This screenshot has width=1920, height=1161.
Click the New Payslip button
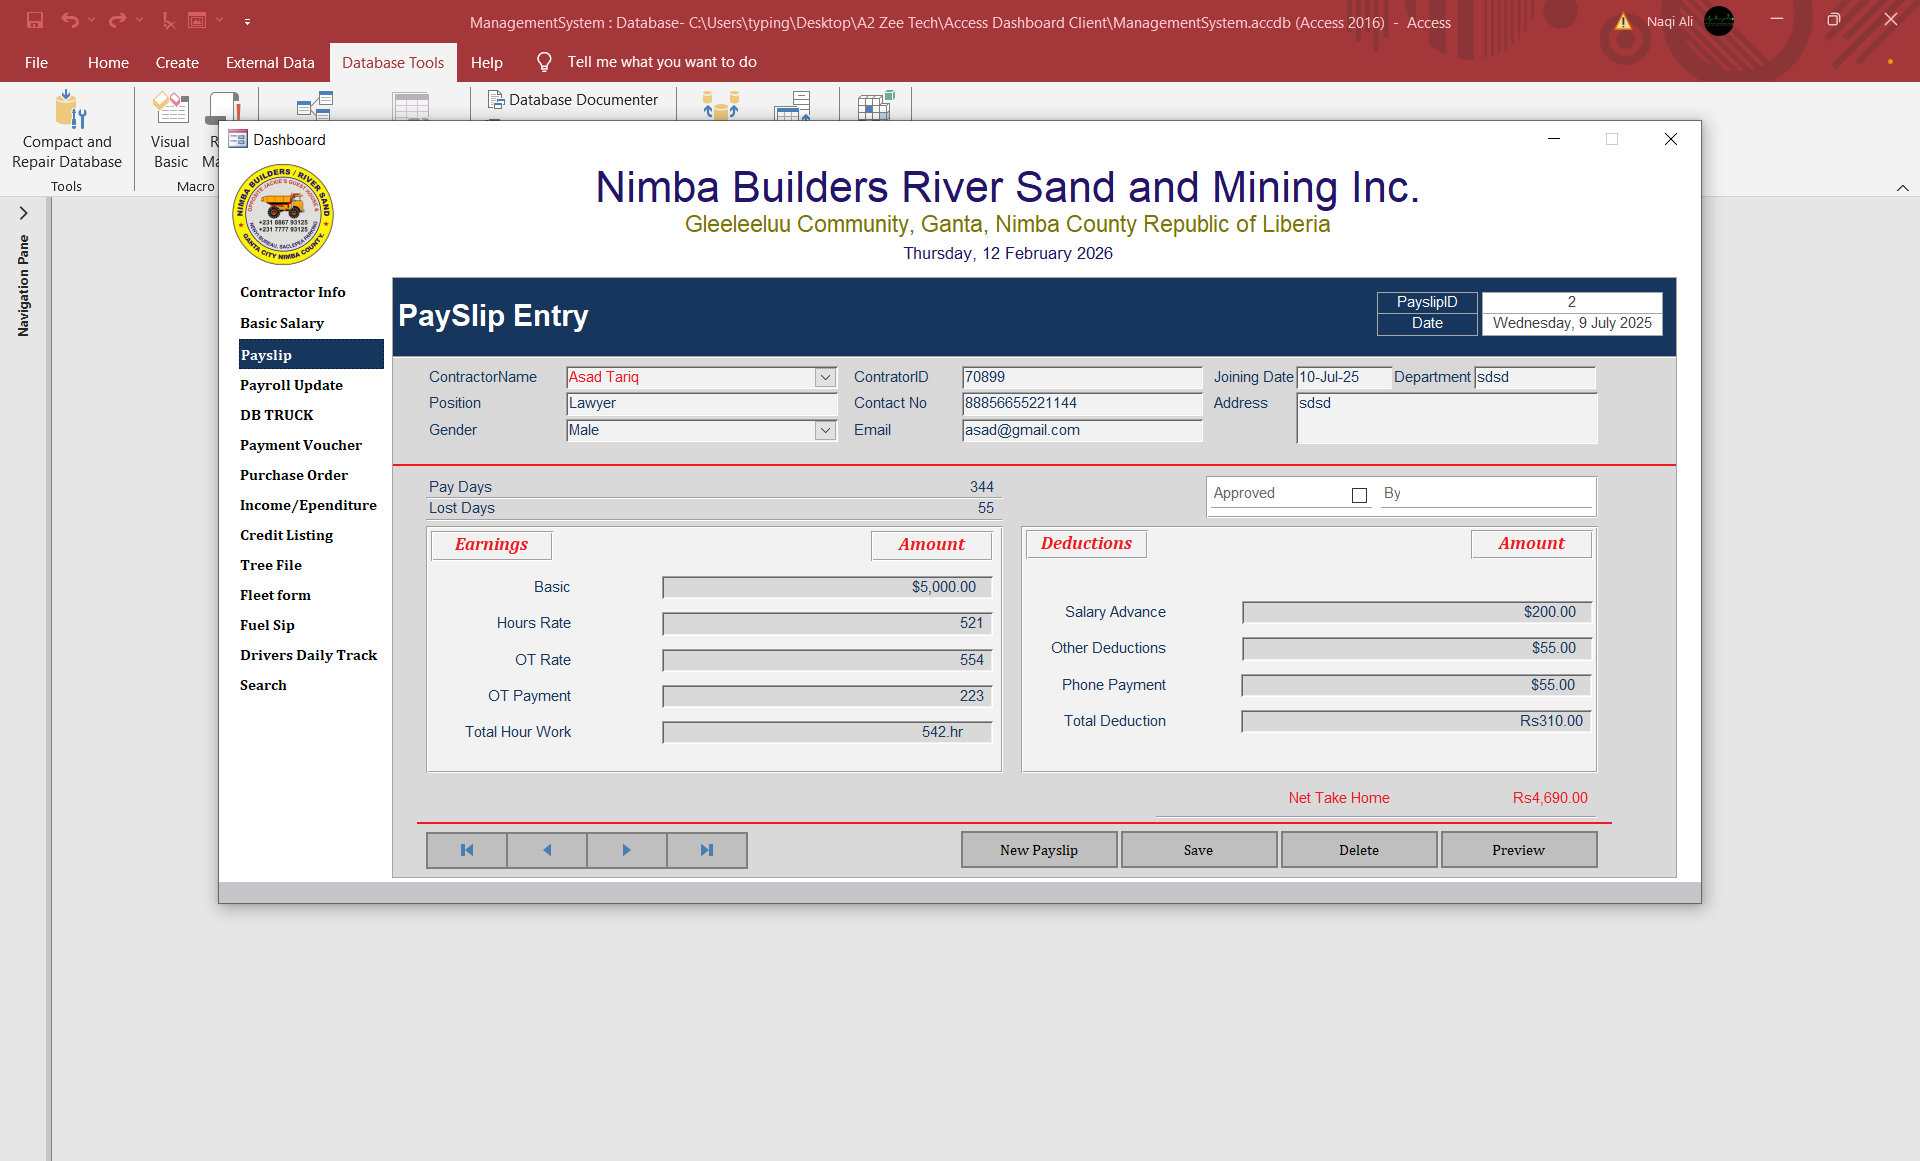click(x=1039, y=850)
